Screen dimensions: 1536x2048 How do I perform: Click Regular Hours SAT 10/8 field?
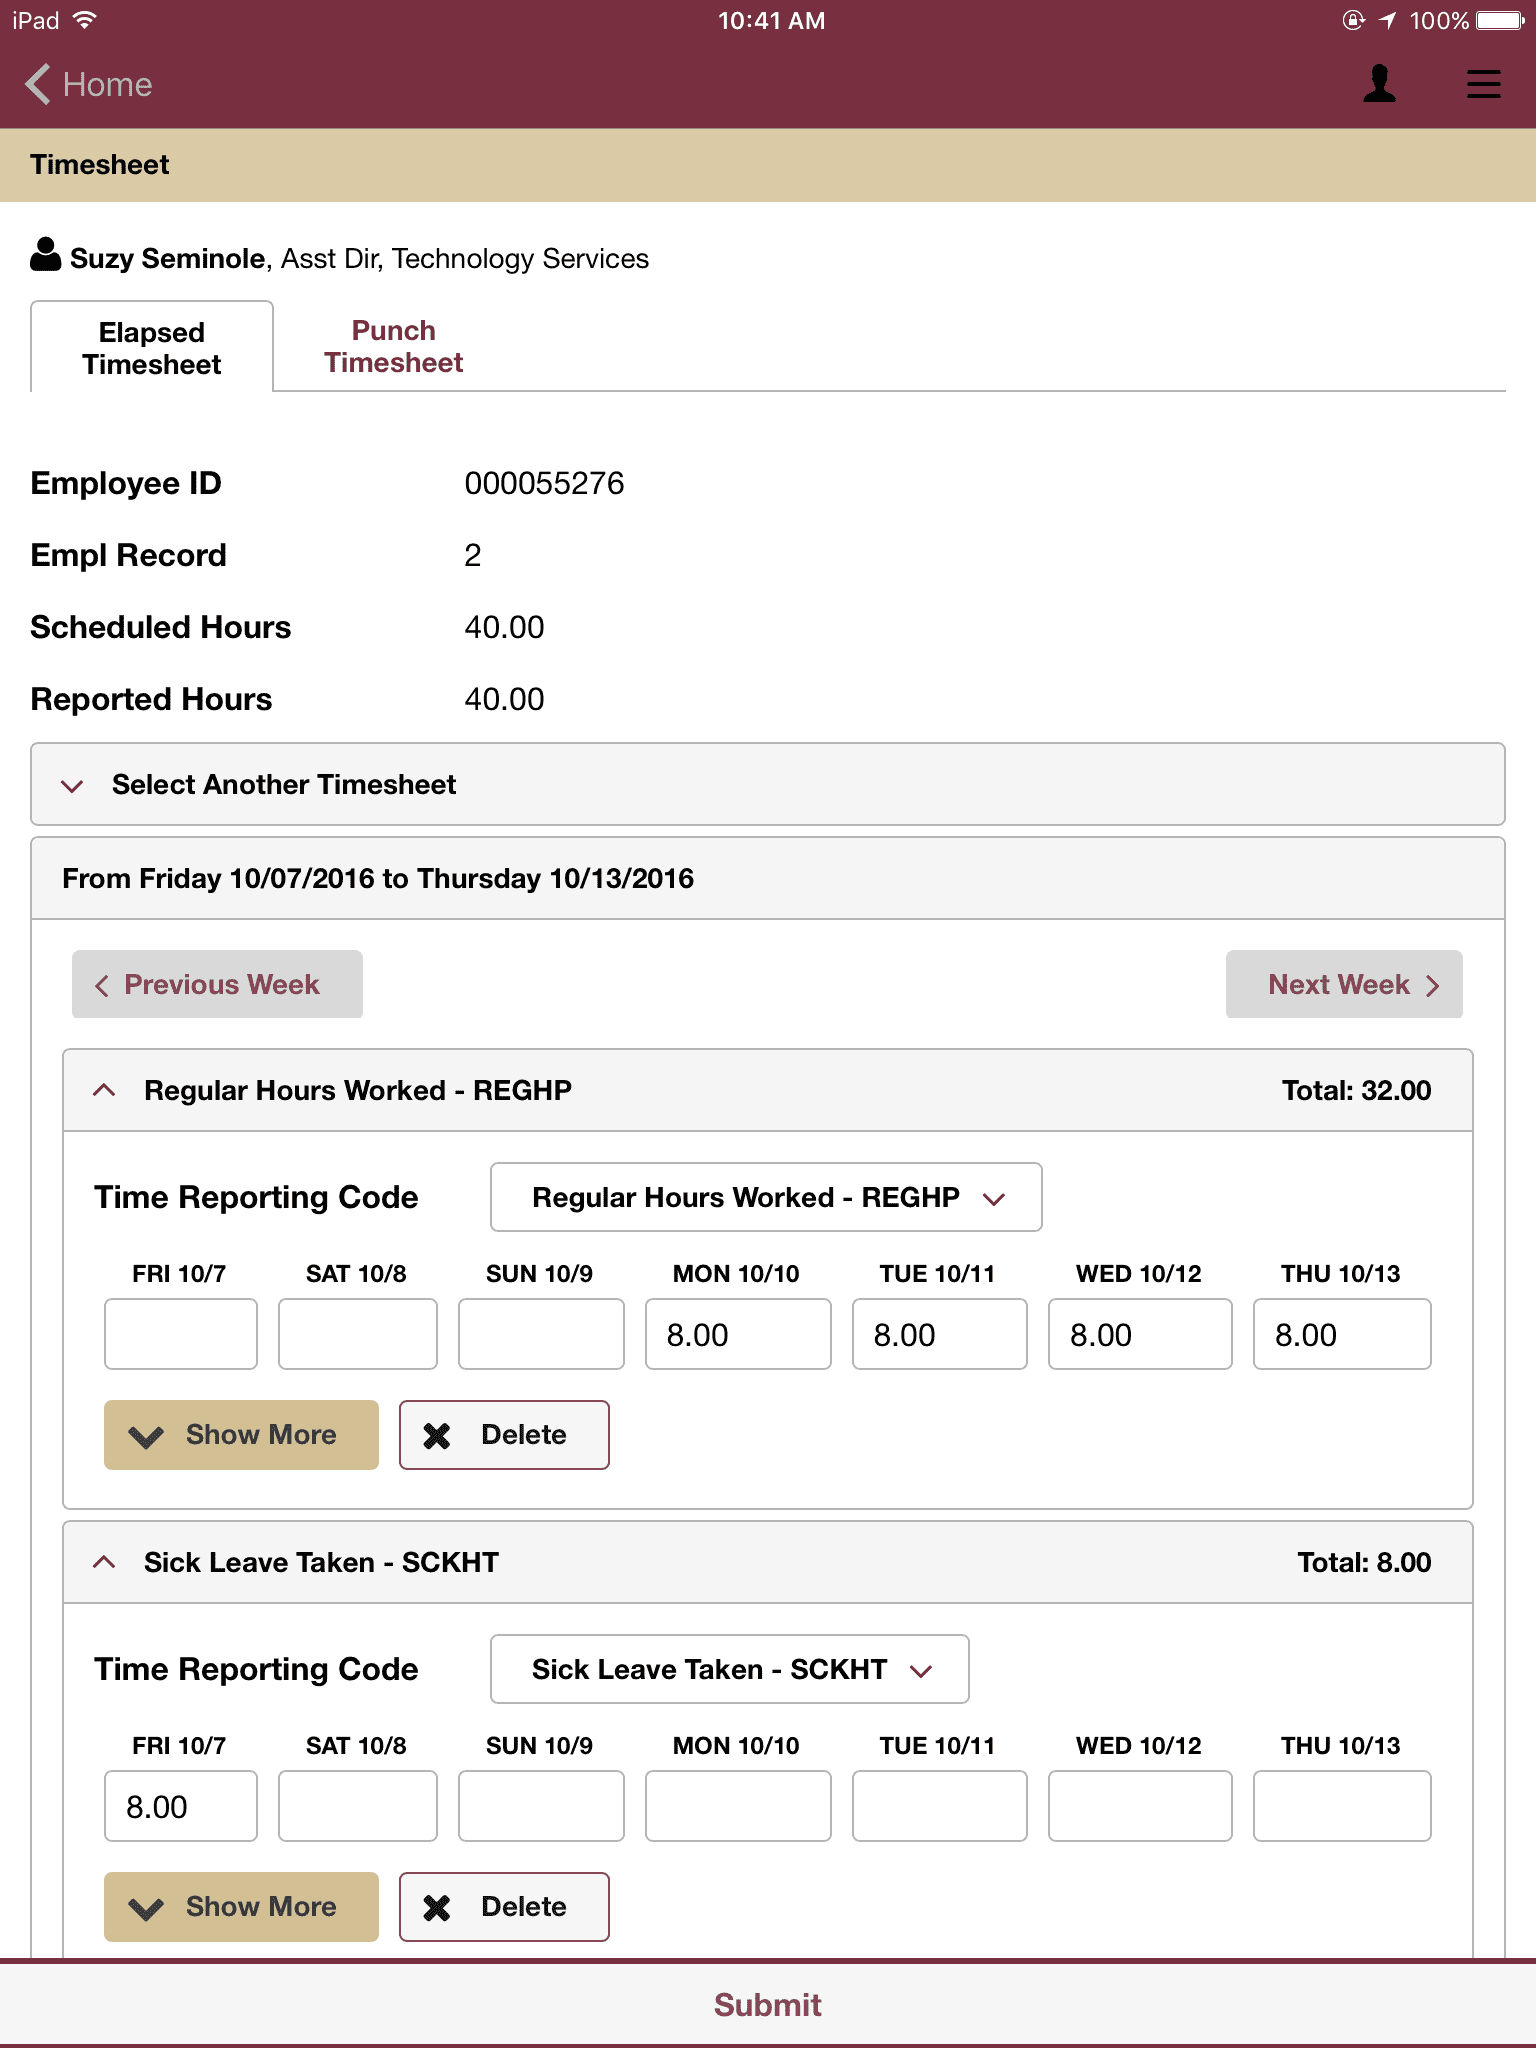358,1334
